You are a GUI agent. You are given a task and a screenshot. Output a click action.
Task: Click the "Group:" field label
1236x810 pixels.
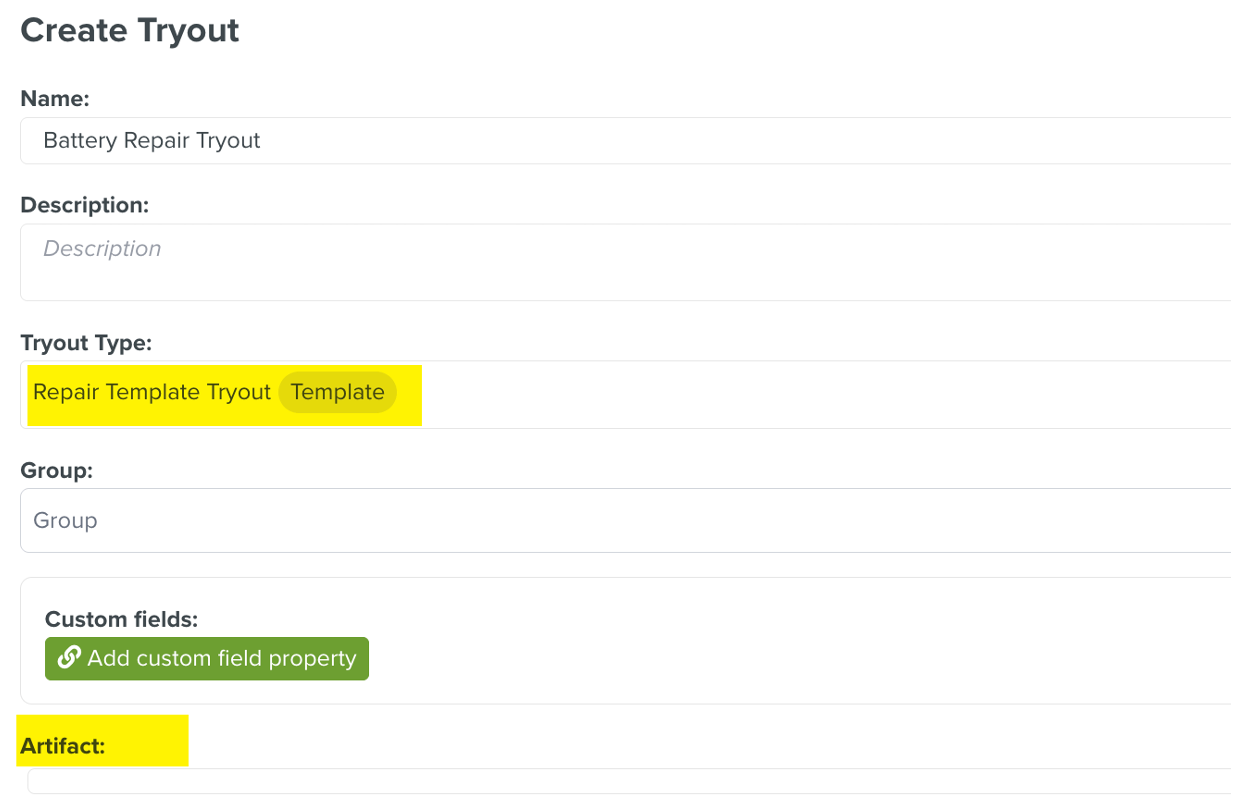click(x=56, y=470)
